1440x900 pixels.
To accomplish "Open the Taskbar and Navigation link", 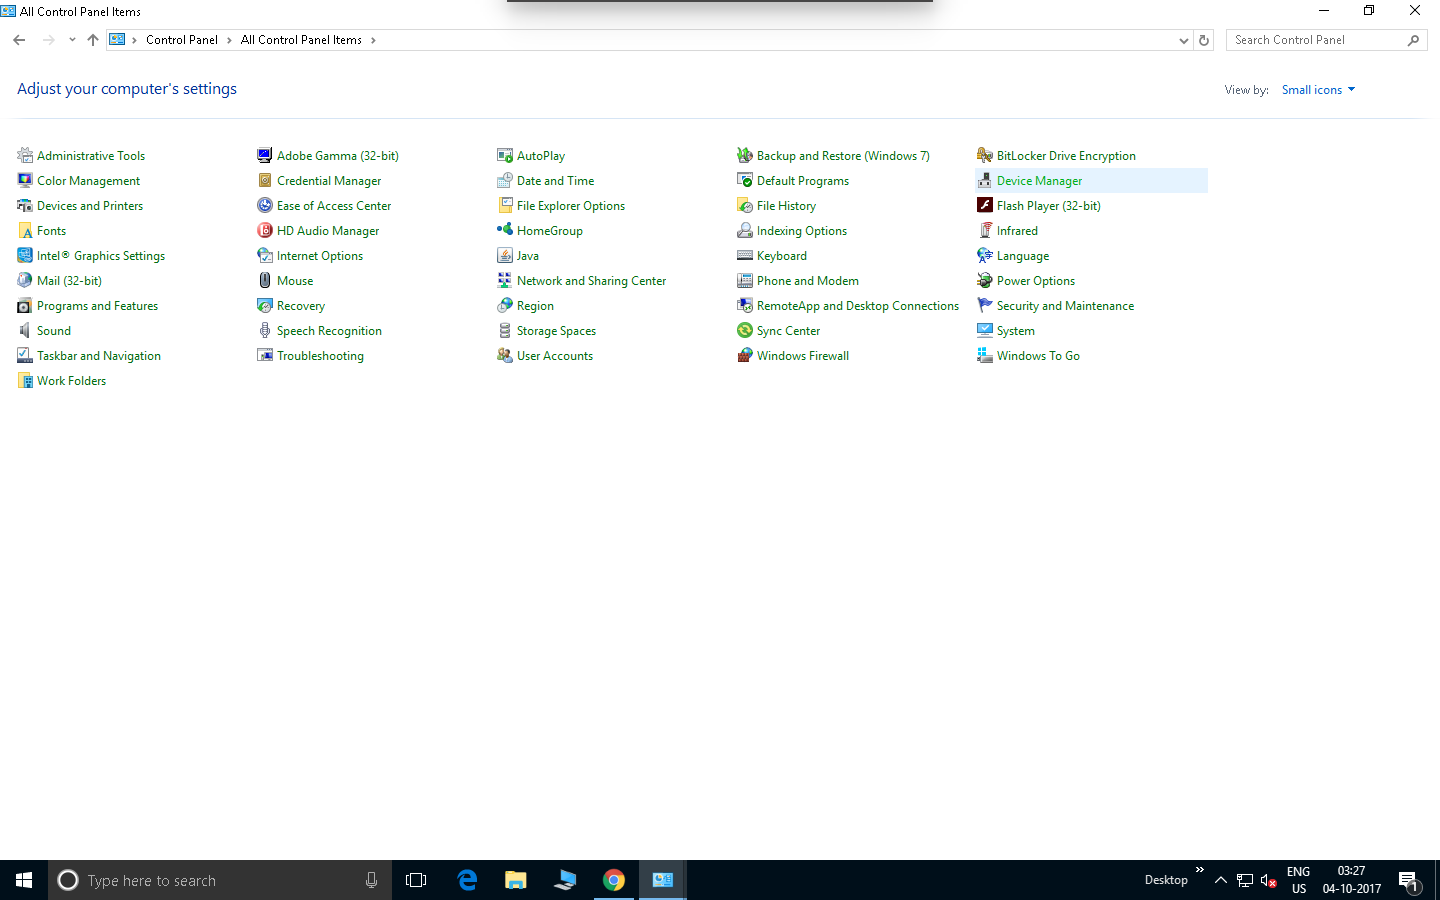I will (x=99, y=356).
